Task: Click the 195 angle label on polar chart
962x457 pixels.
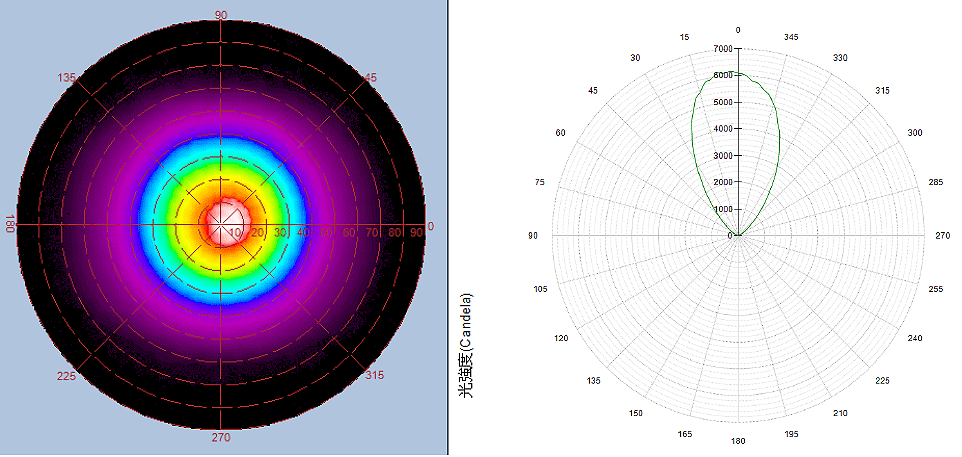Action: (791, 433)
